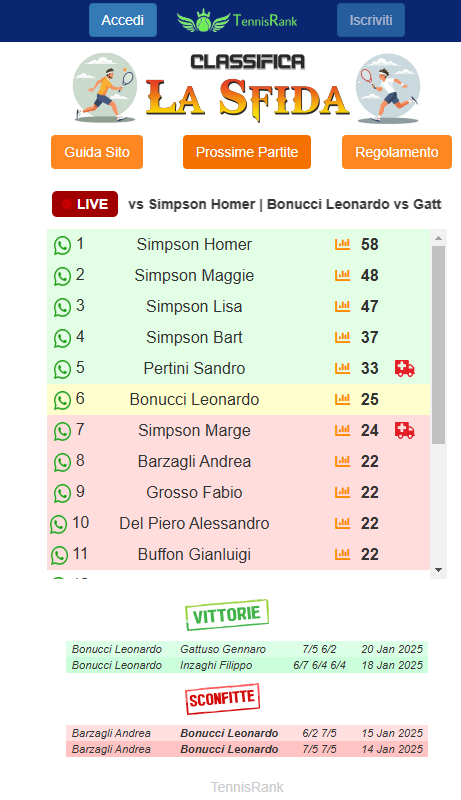
Task: Click the ambulance icon beside Simpson Marge
Action: [404, 431]
